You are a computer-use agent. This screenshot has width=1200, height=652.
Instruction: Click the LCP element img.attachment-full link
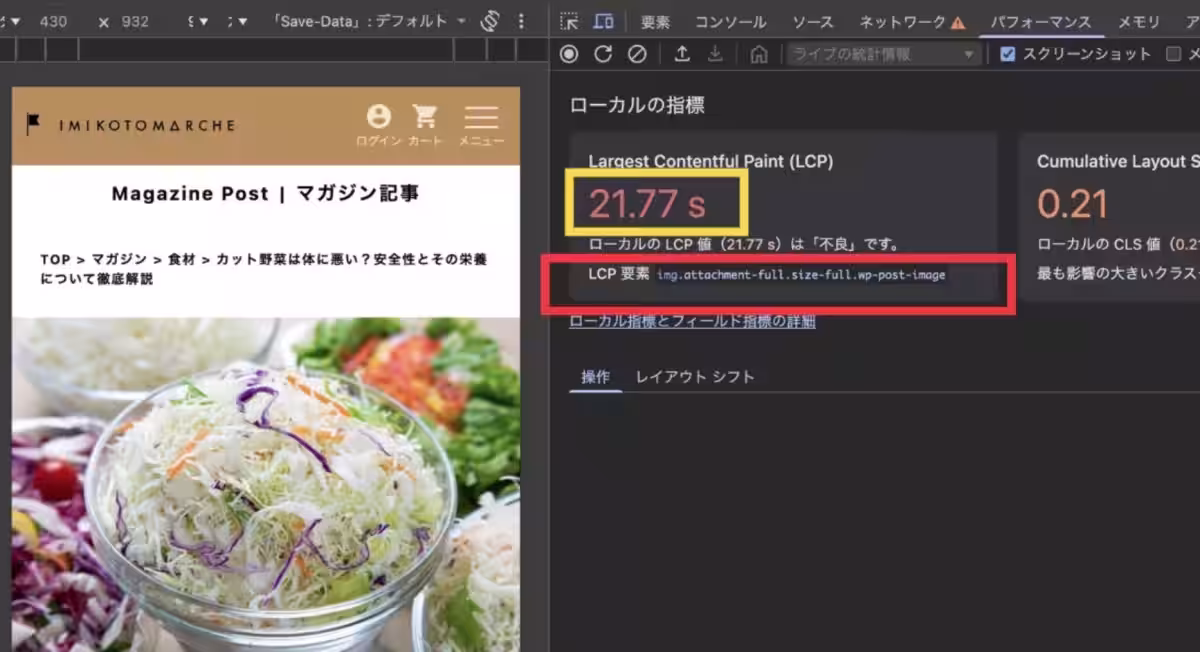pyautogui.click(x=800, y=274)
